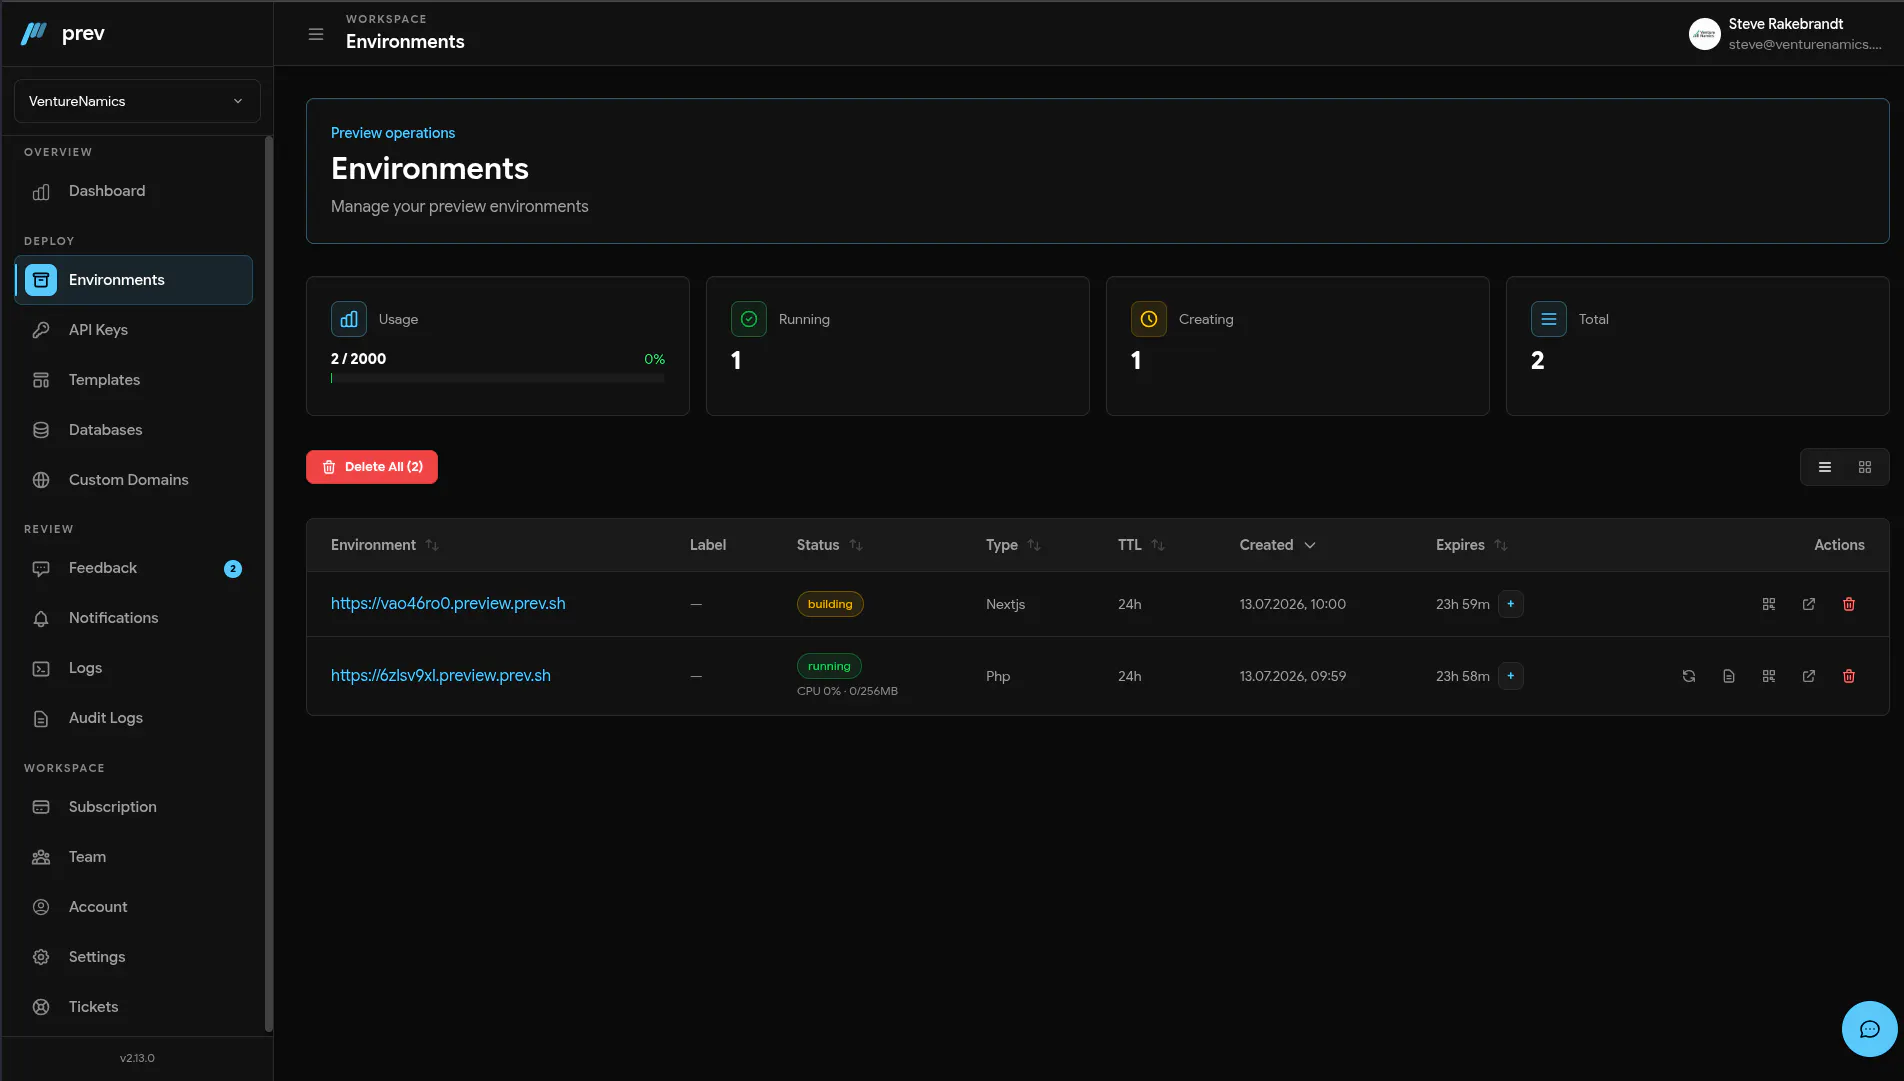Show QR code for vao46ro0 environment
Viewport: 1904px width, 1081px height.
(1769, 604)
